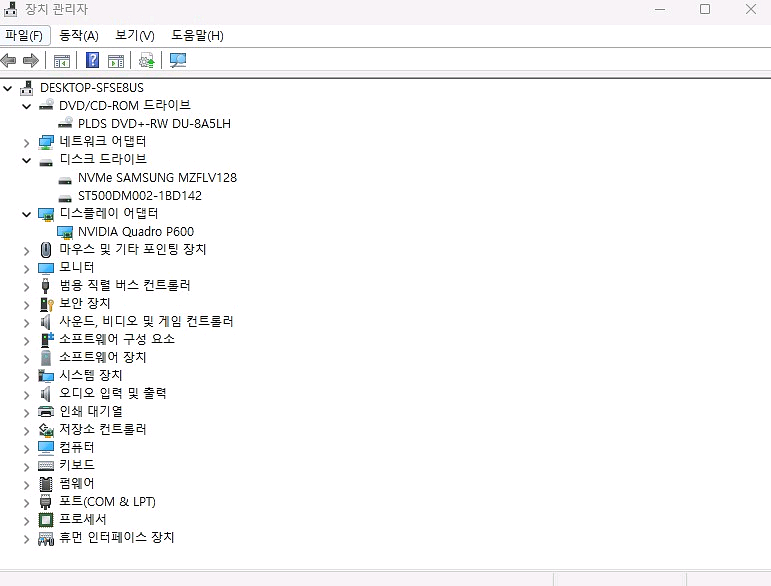The image size is (771, 586).
Task: Select PLDS DVD+-RW DU-8A5LH text
Action: pyautogui.click(x=154, y=123)
